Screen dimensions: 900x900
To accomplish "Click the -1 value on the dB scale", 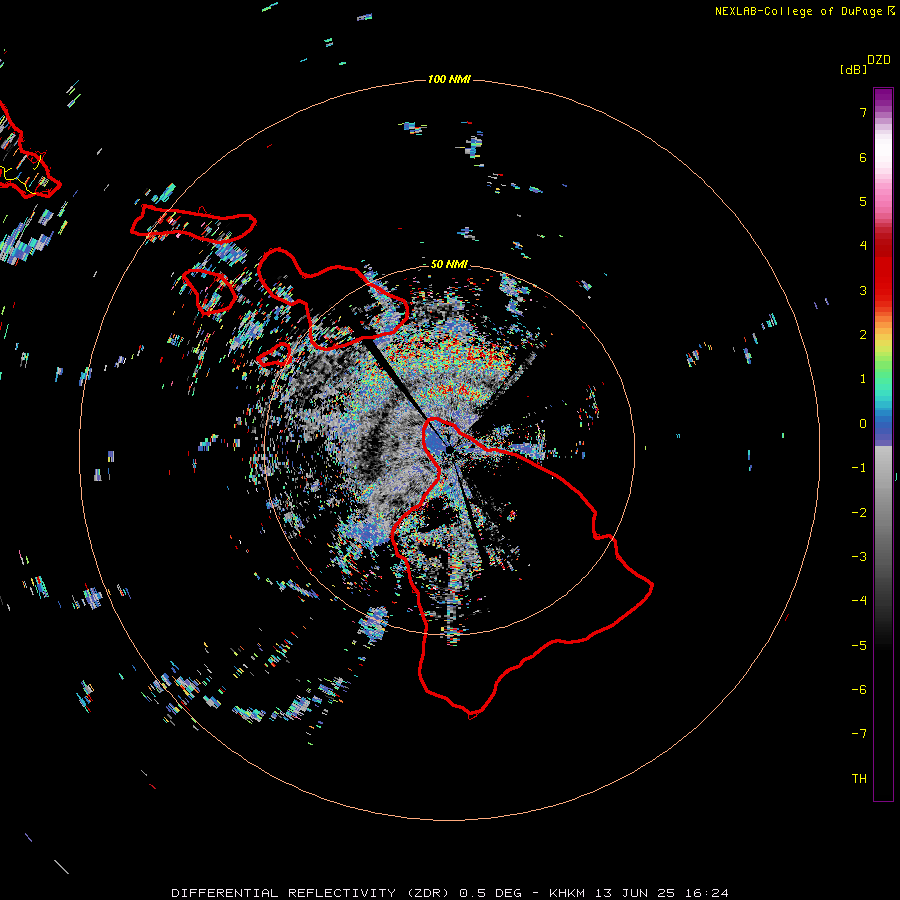I will 859,468.
